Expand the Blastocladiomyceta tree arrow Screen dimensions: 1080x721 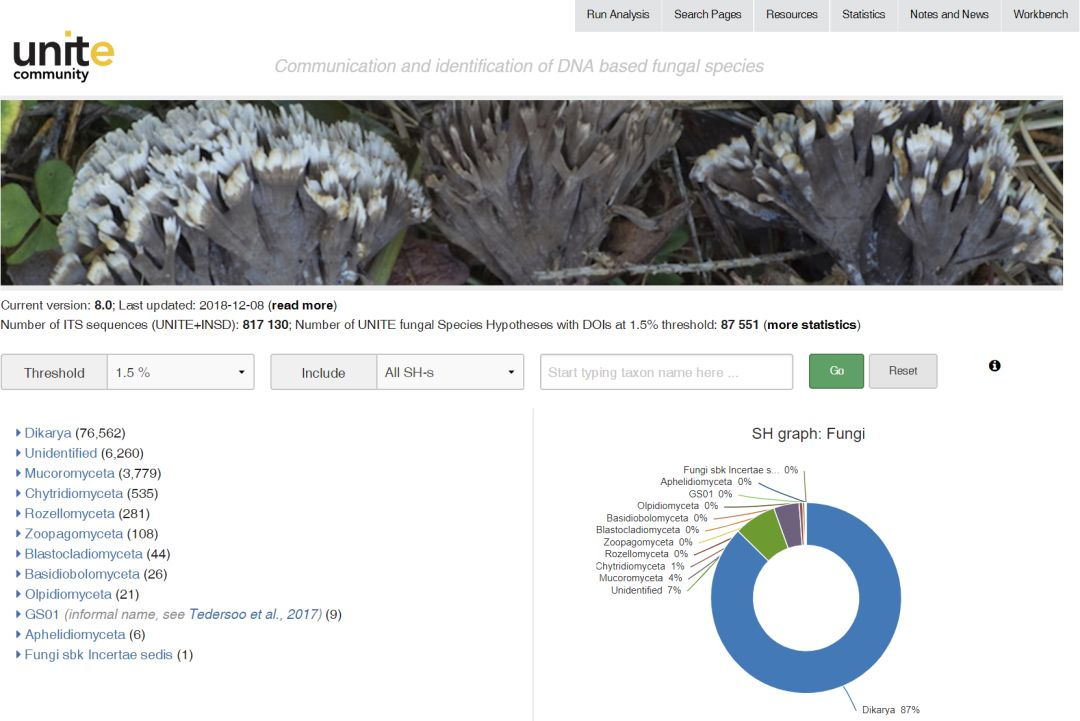pyautogui.click(x=18, y=553)
